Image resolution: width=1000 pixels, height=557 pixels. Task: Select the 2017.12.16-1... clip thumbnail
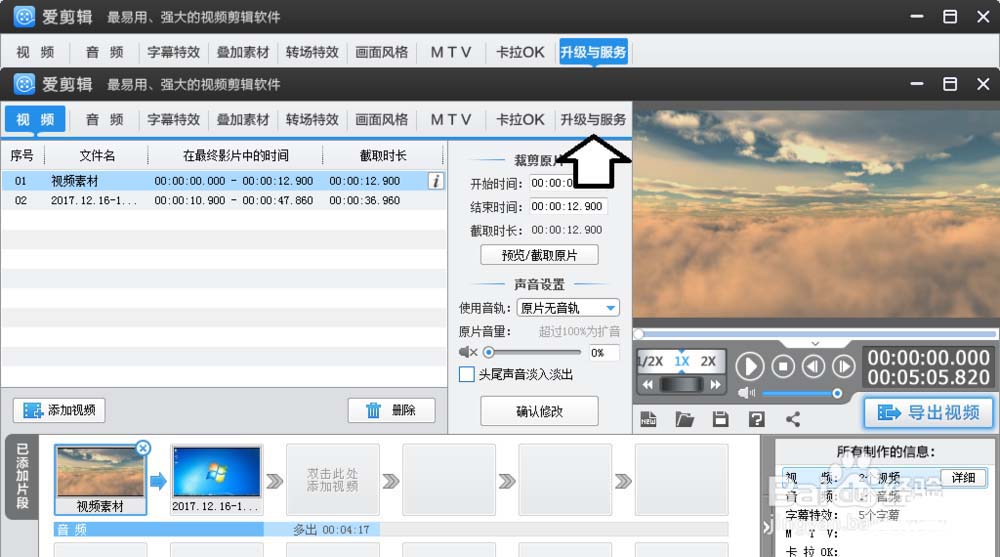217,480
